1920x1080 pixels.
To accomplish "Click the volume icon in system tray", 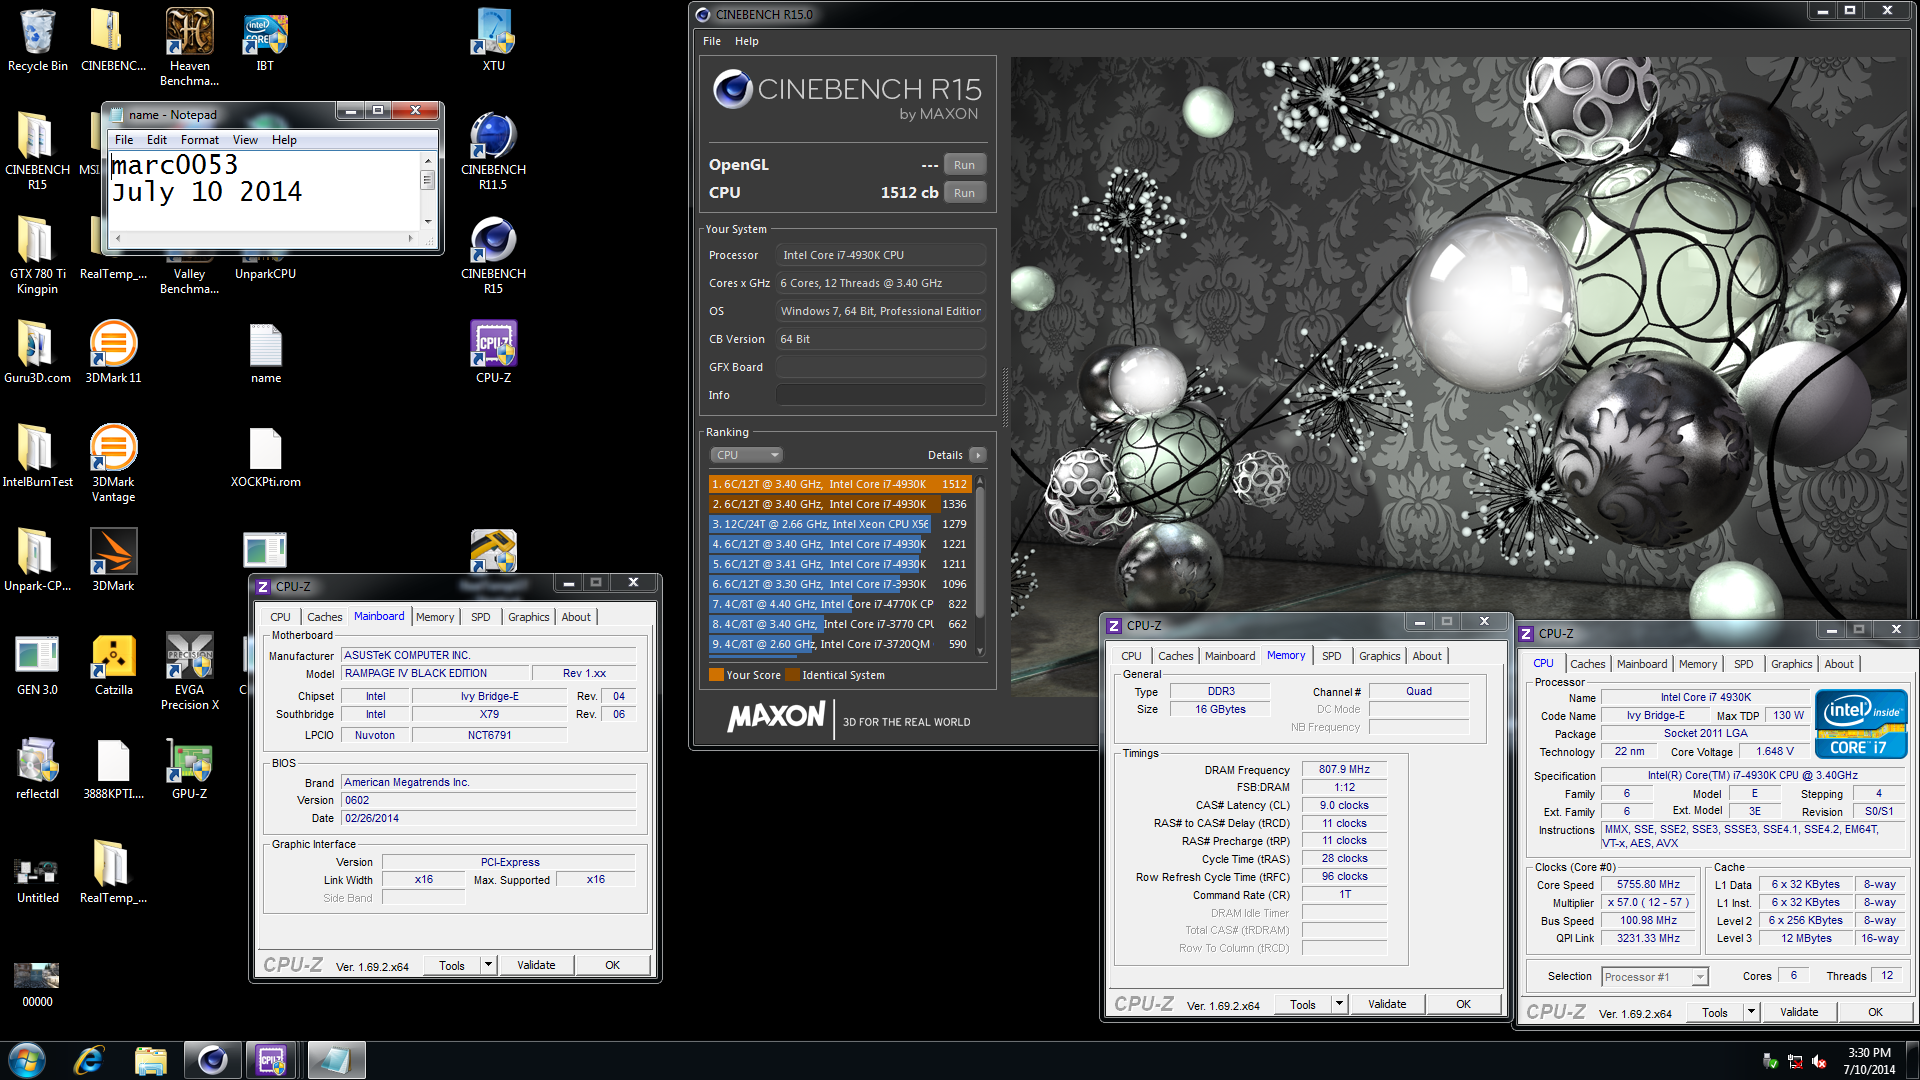I will coord(1819,1061).
